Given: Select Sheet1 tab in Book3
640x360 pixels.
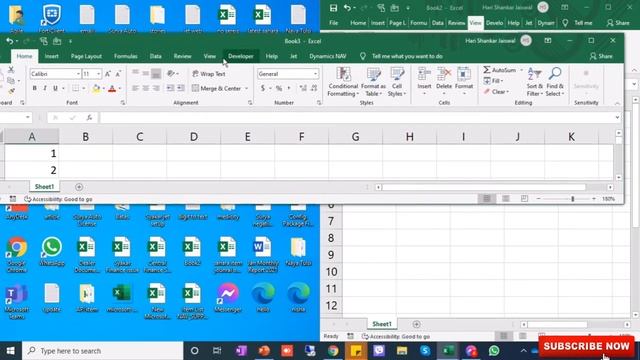Looking at the screenshot, I should tap(44, 187).
